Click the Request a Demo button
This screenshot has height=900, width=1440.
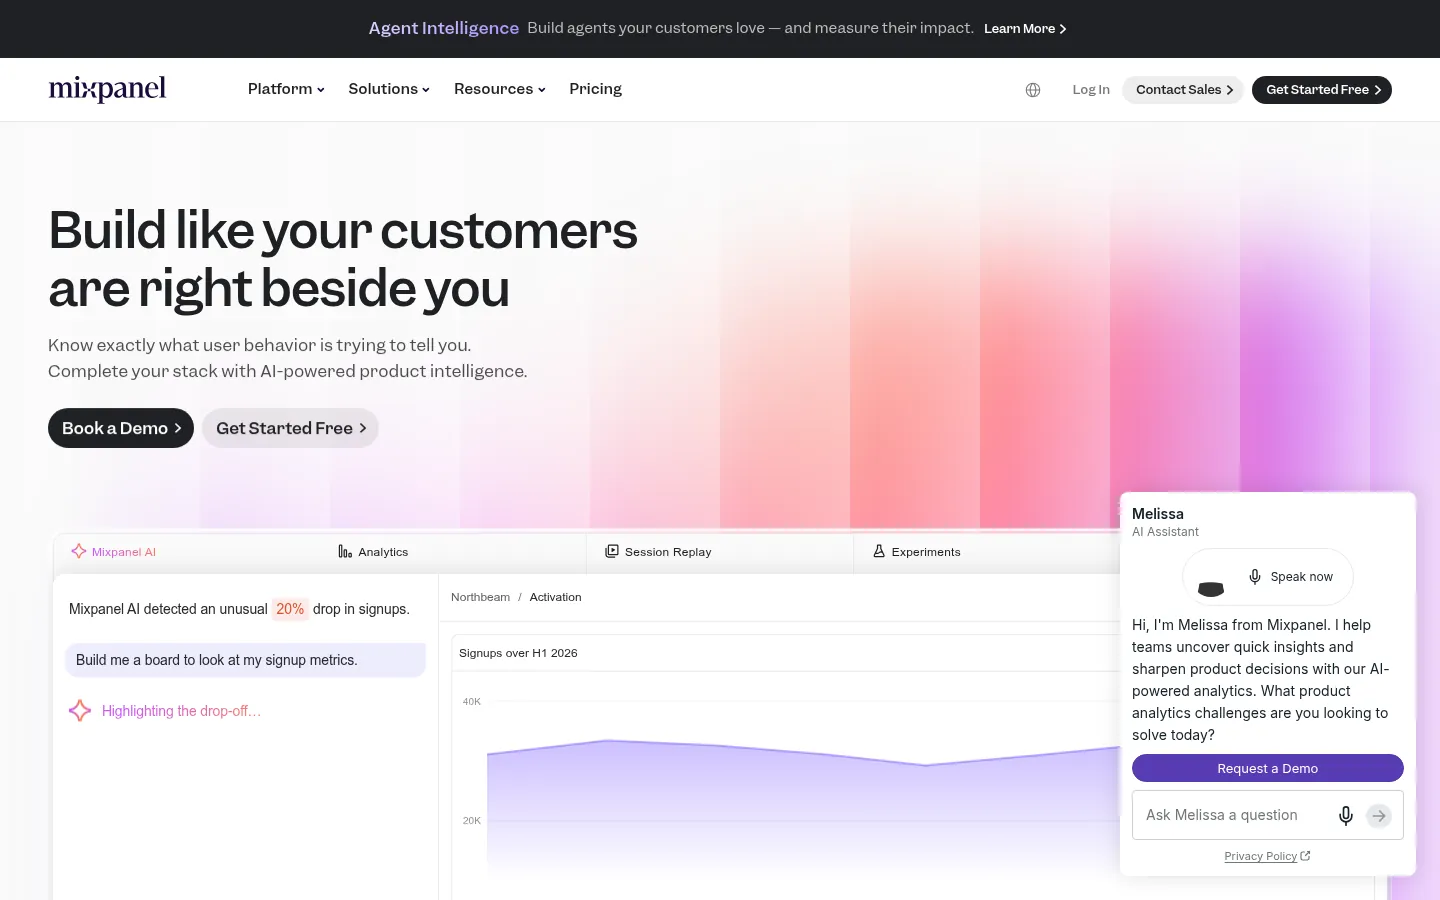[1268, 768]
